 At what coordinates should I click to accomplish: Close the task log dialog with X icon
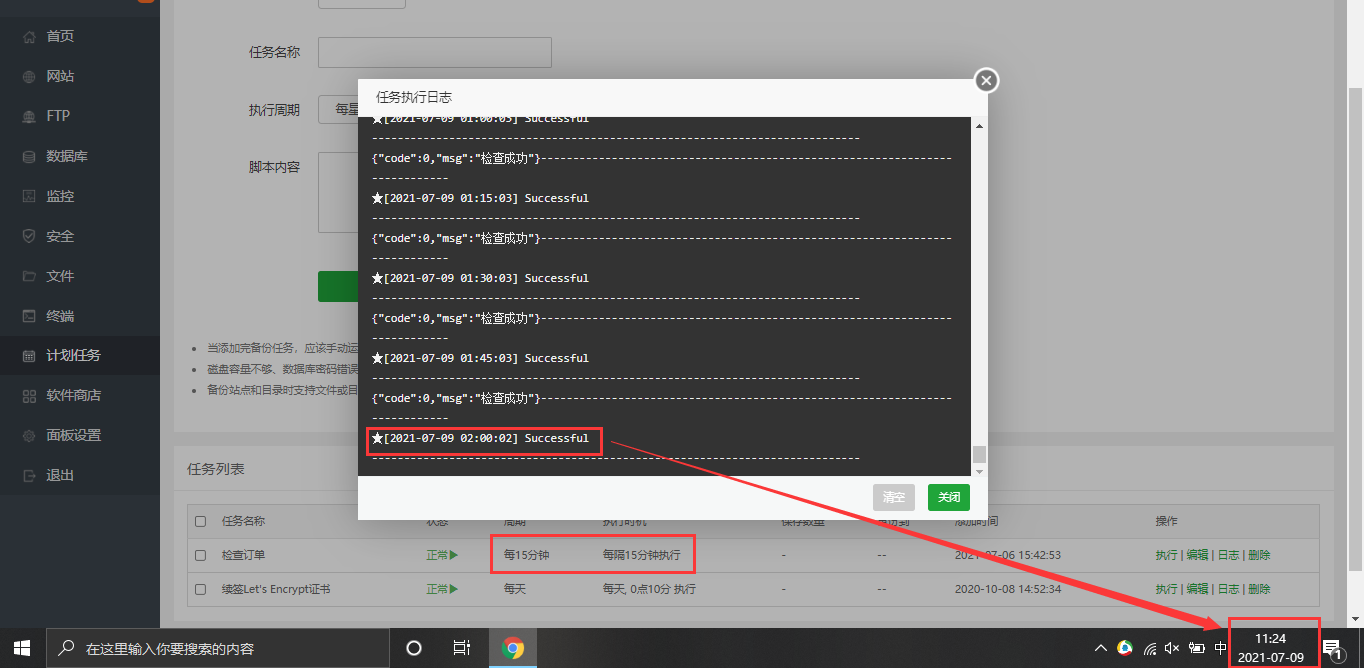(x=986, y=80)
